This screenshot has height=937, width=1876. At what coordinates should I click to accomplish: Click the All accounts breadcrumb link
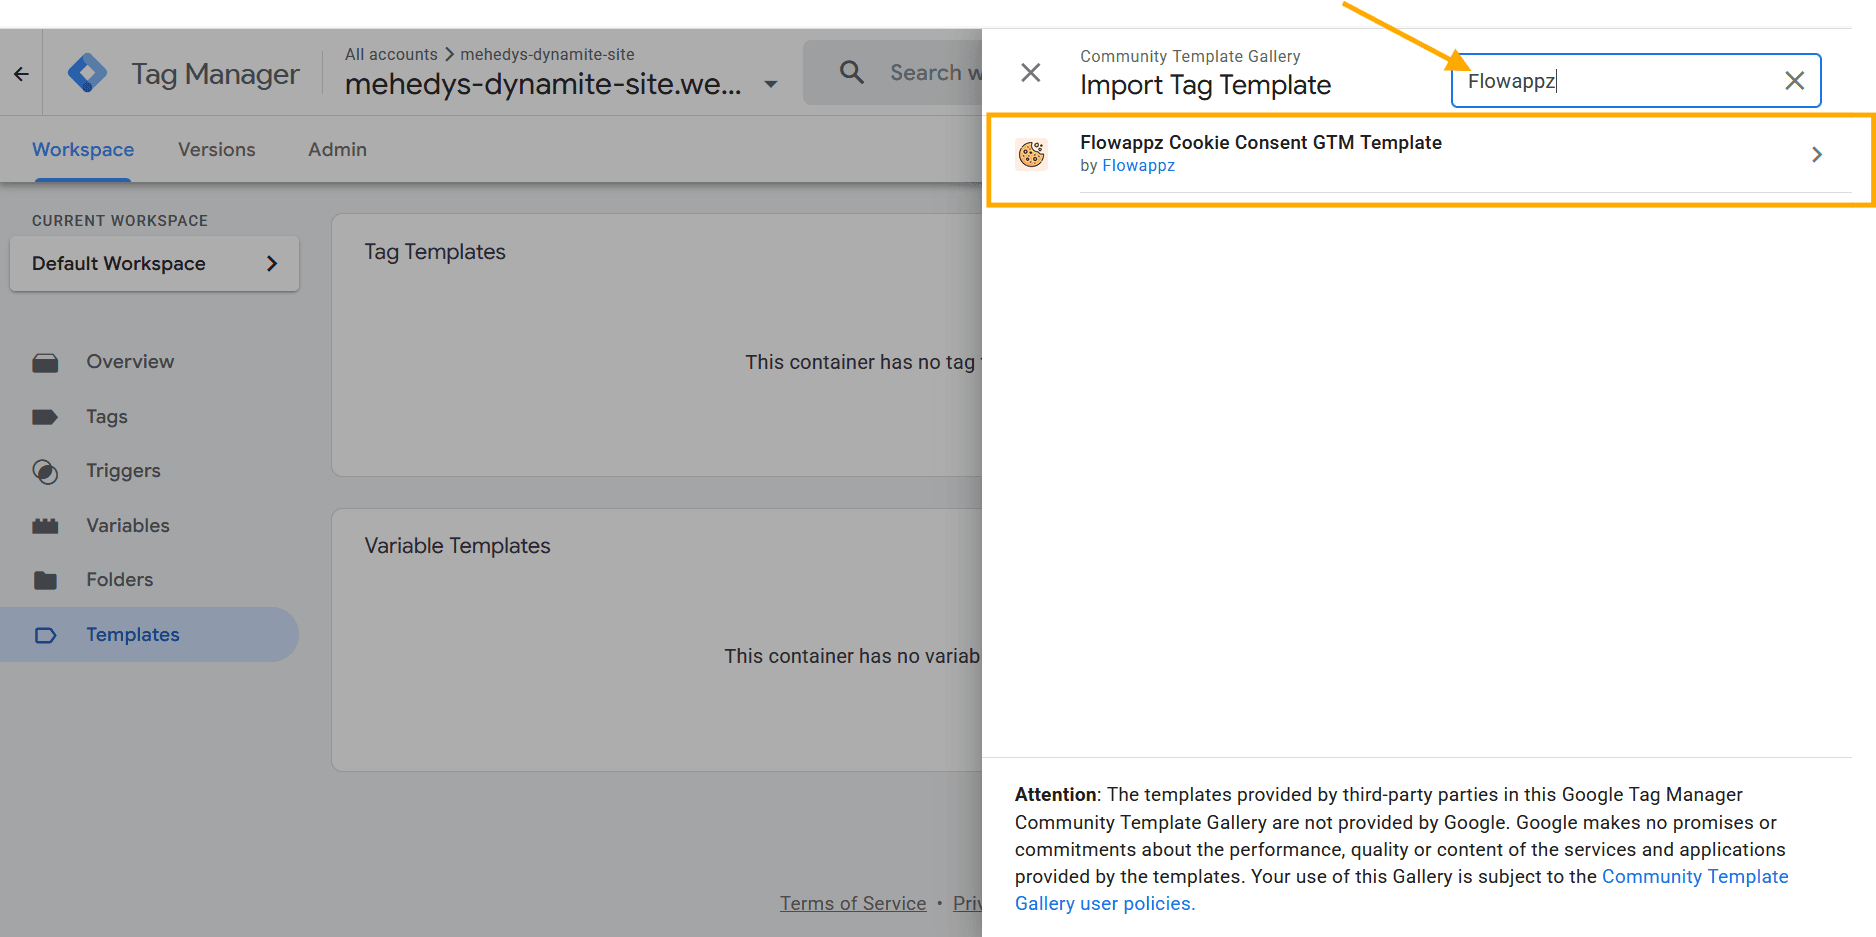[x=391, y=54]
